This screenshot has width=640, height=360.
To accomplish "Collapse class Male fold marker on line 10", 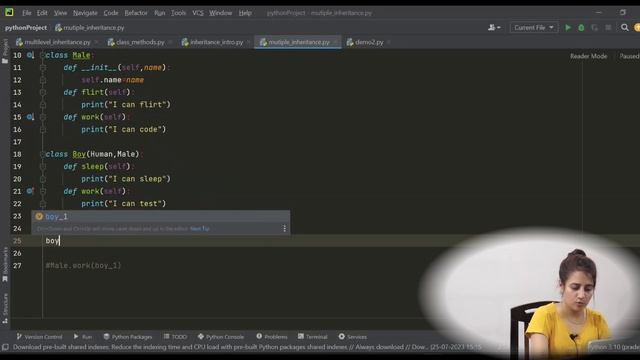I will click(x=42, y=55).
